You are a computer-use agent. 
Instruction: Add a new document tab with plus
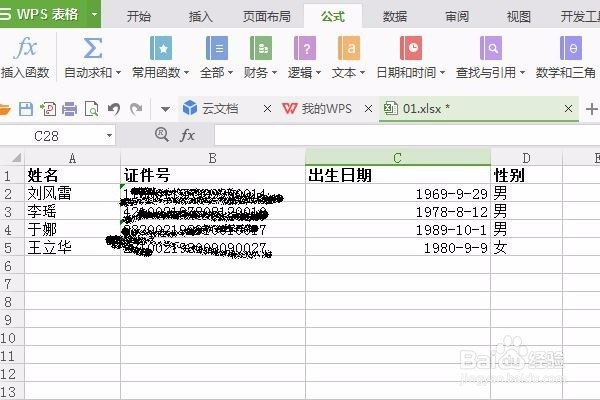pos(592,109)
